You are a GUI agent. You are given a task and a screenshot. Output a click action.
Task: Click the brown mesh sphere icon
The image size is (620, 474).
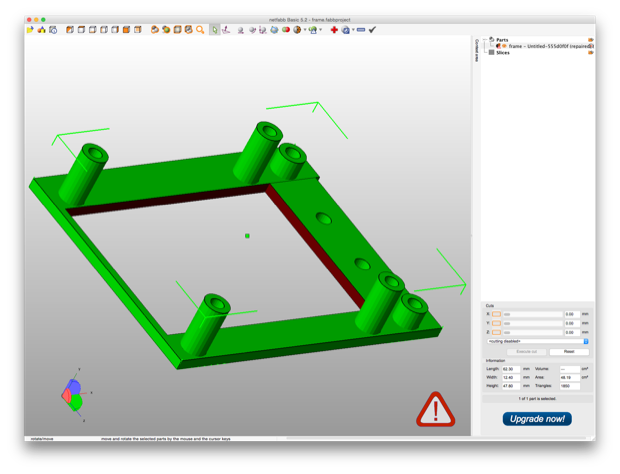coord(297,30)
